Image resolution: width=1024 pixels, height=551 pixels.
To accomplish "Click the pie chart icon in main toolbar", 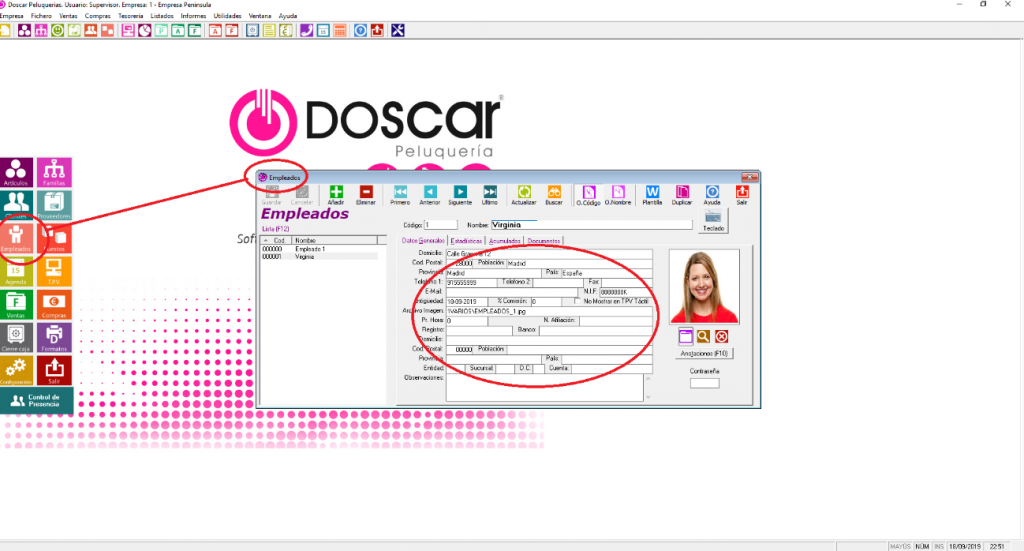I will click(144, 31).
